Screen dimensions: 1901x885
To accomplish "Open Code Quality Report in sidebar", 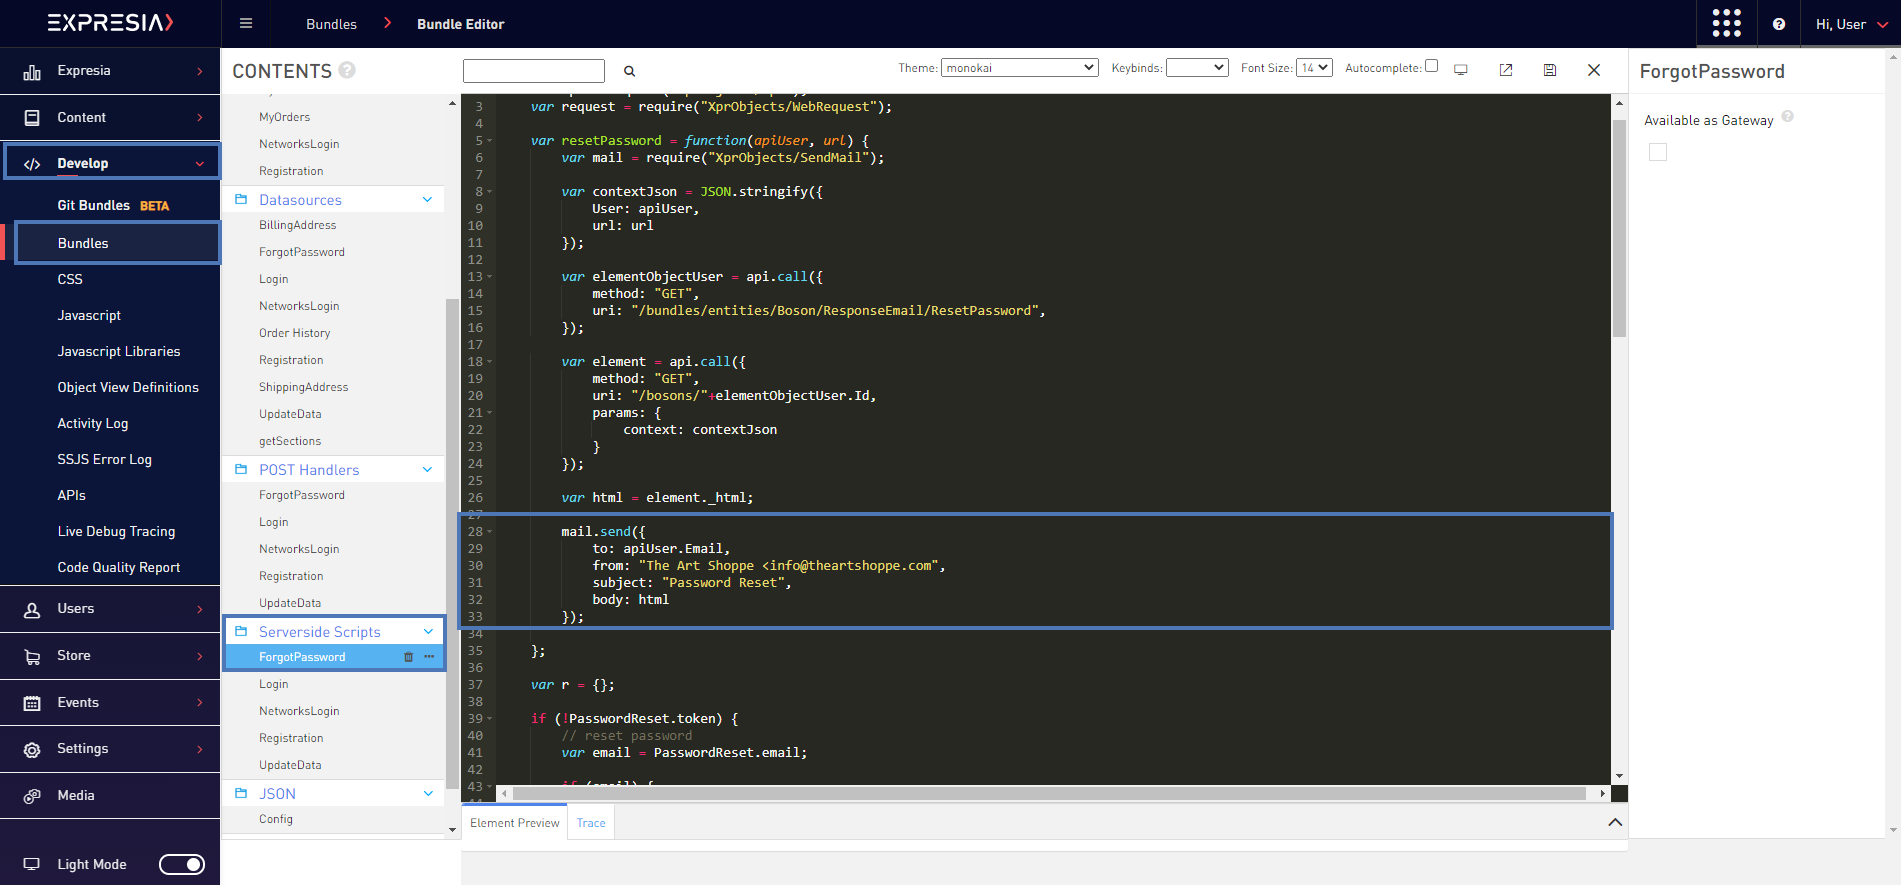I will click(x=119, y=567).
